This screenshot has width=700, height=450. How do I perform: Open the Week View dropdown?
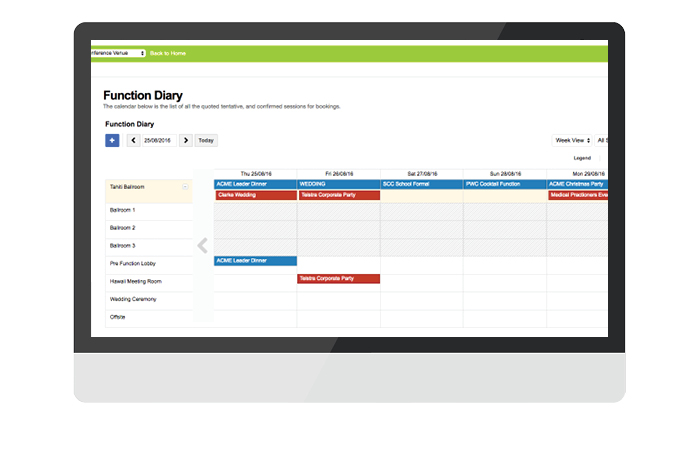click(572, 140)
